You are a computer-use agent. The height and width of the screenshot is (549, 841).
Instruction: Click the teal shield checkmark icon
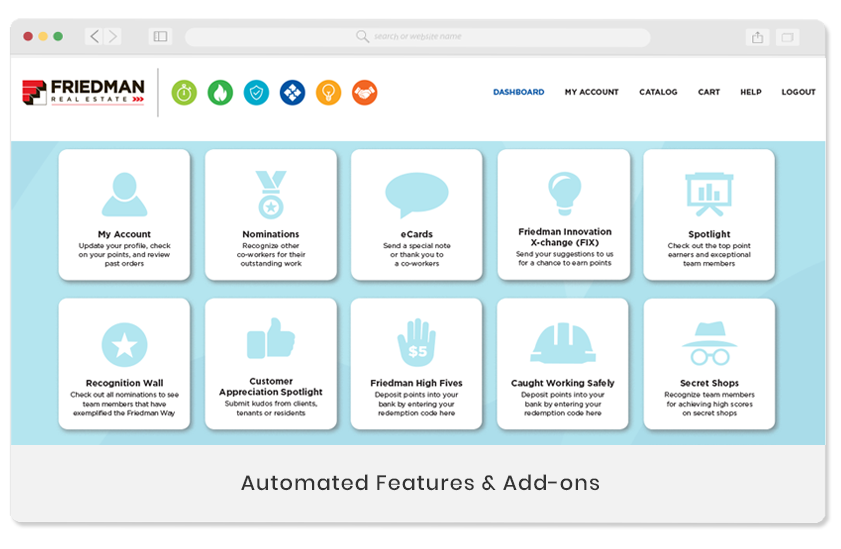tap(256, 92)
